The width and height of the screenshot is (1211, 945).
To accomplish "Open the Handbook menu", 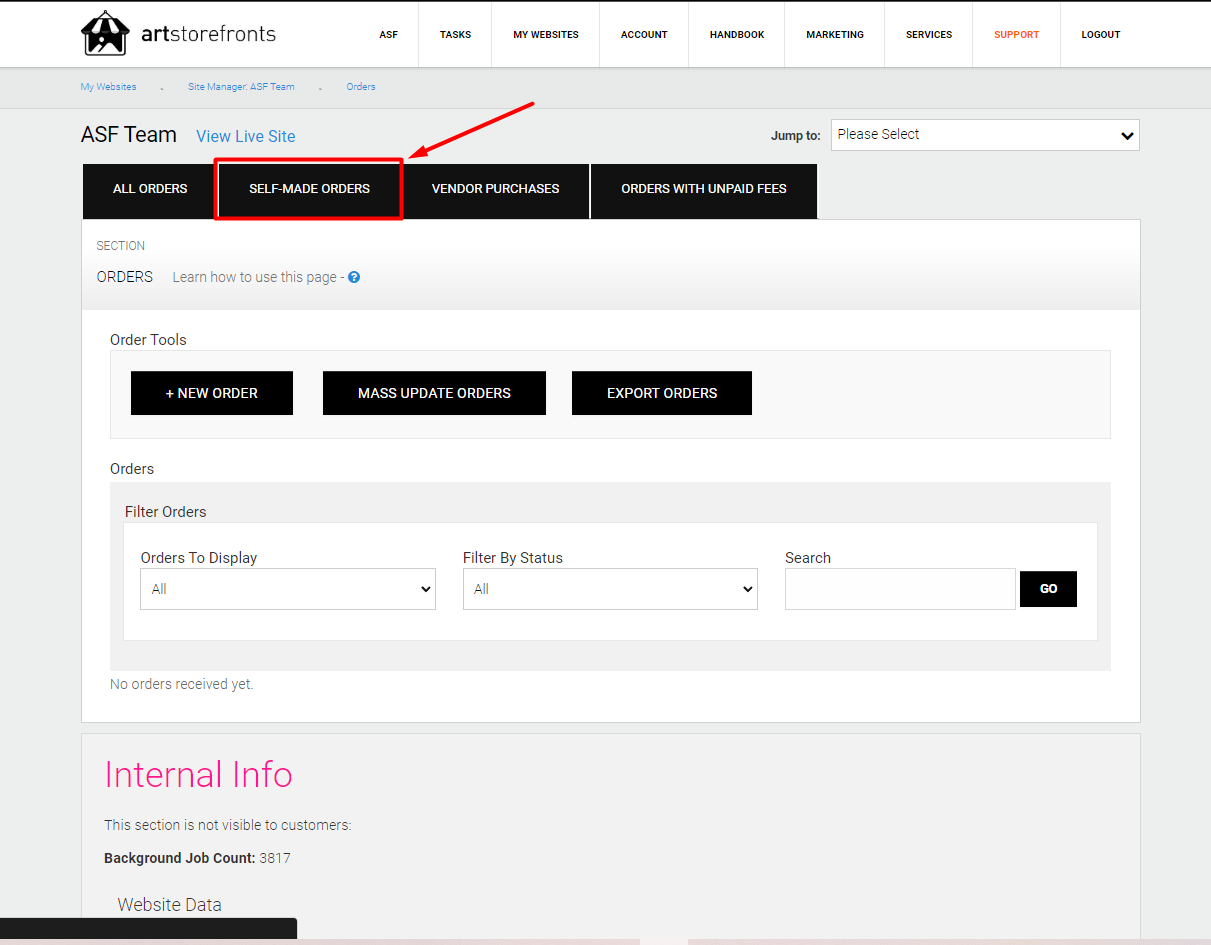I will coord(737,34).
